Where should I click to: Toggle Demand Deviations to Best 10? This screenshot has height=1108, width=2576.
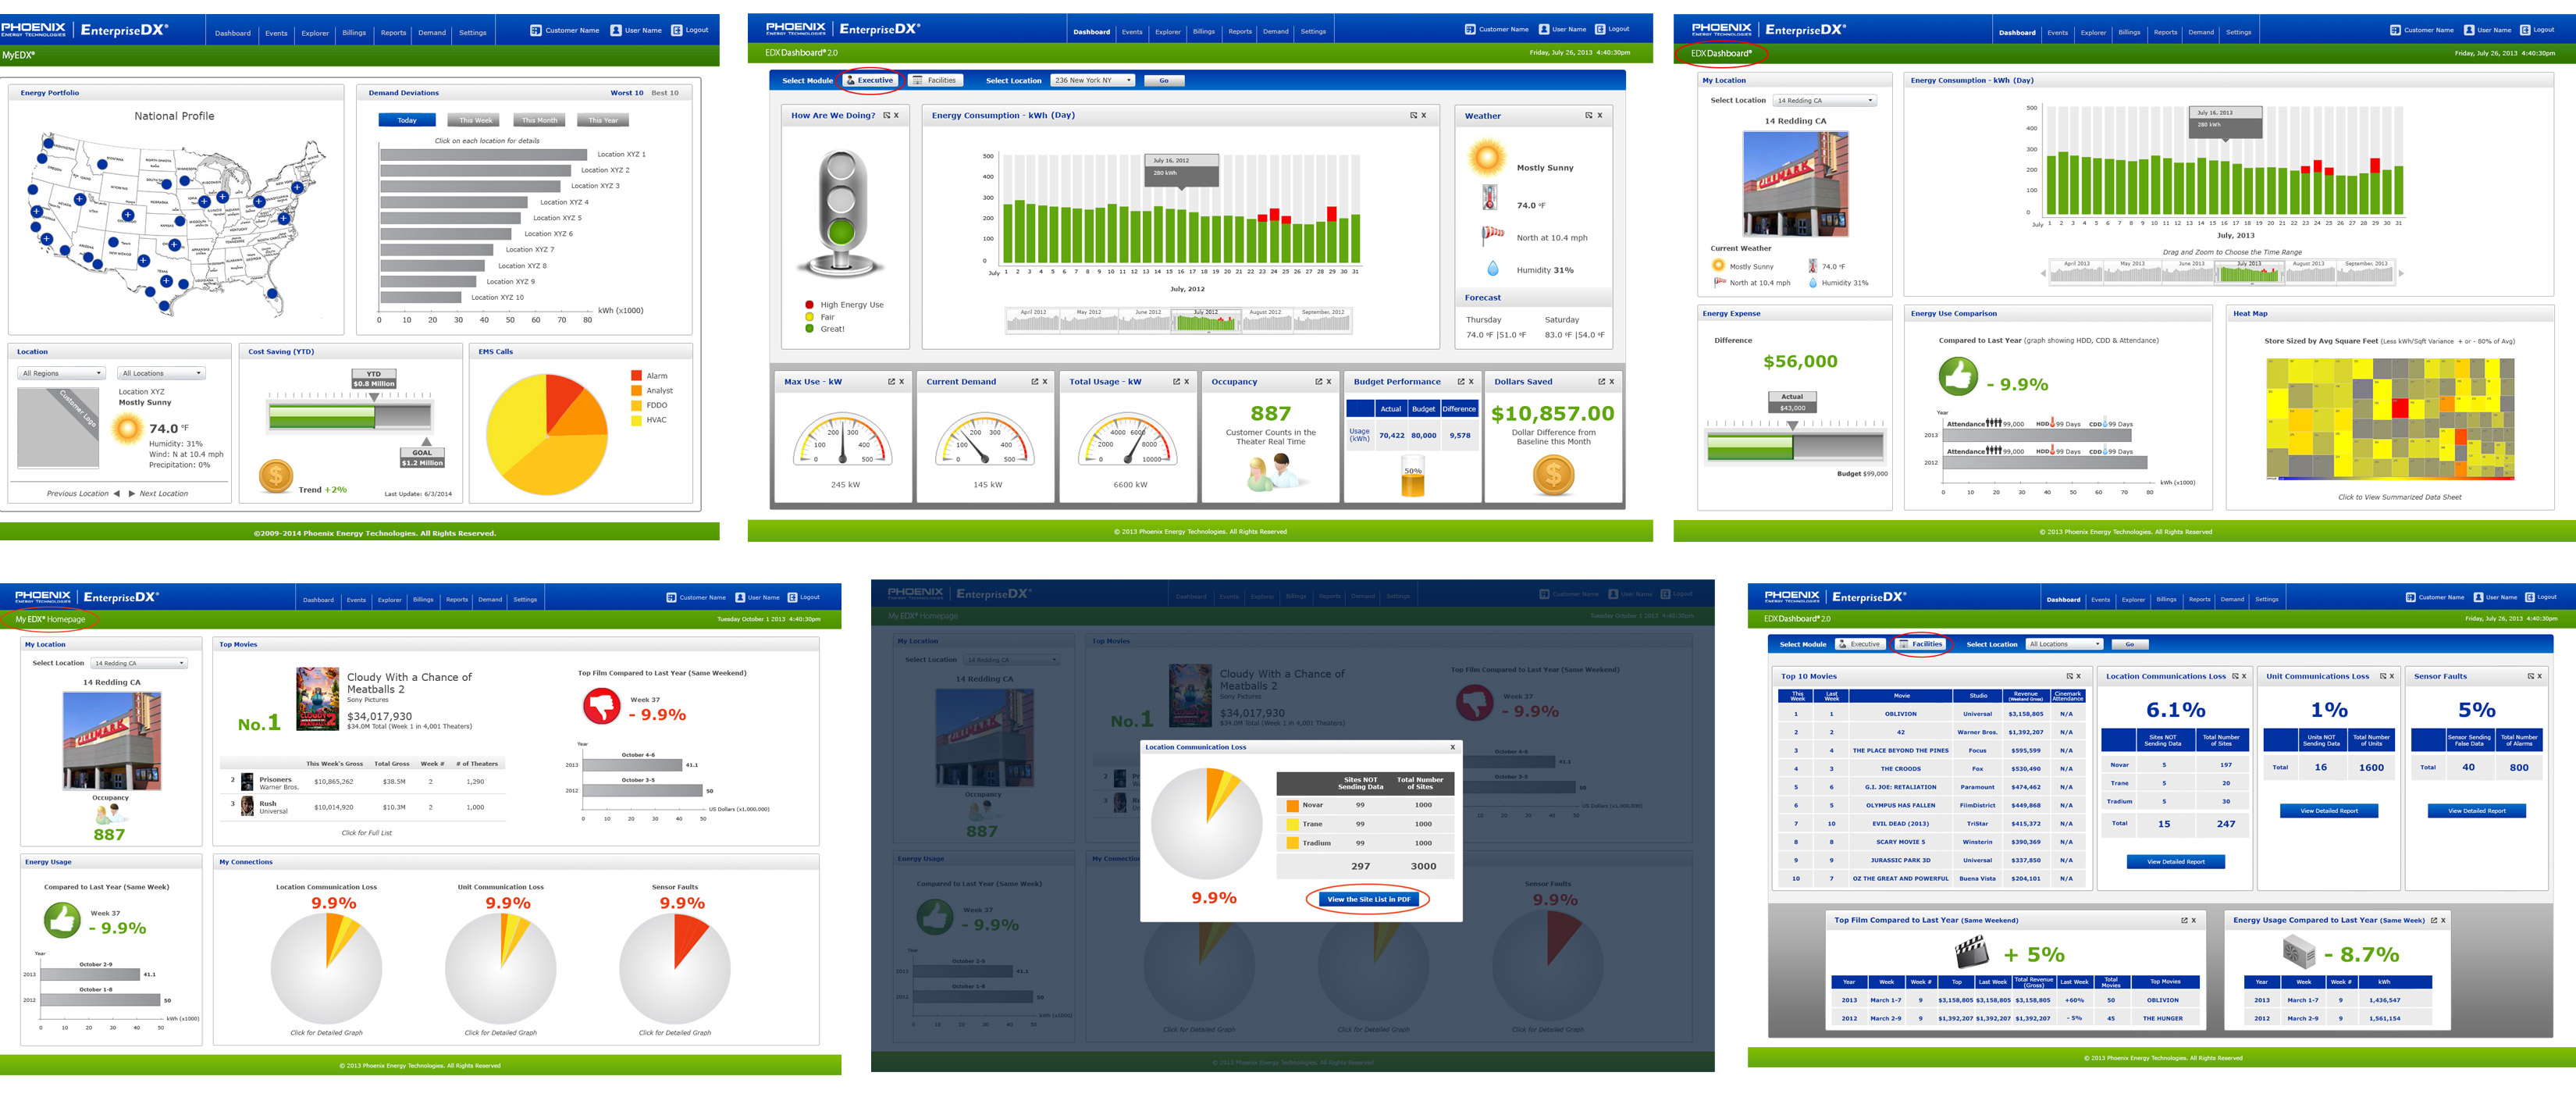tap(664, 93)
